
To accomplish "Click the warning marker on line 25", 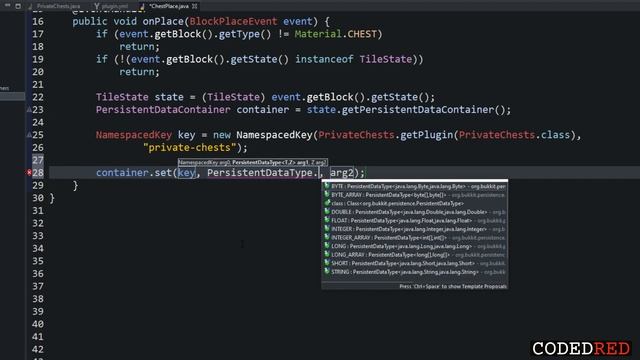I will click(29, 135).
